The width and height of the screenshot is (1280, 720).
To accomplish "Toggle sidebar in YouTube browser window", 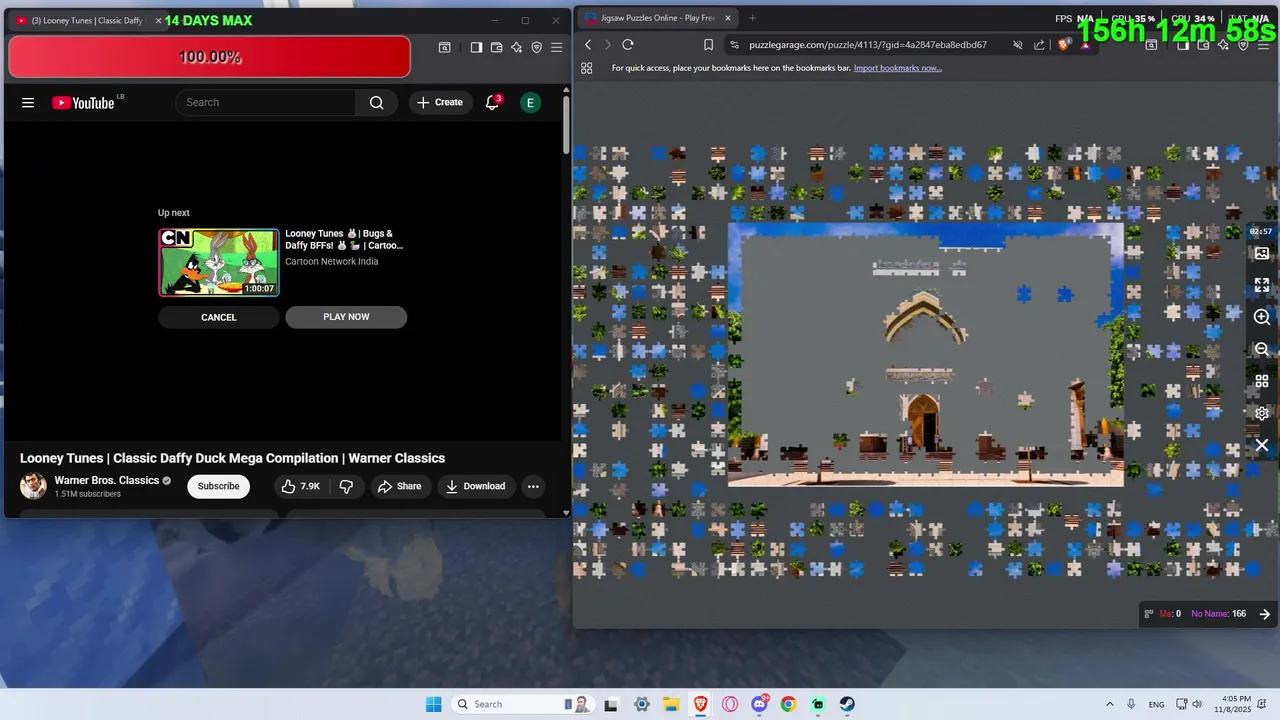I will point(476,47).
